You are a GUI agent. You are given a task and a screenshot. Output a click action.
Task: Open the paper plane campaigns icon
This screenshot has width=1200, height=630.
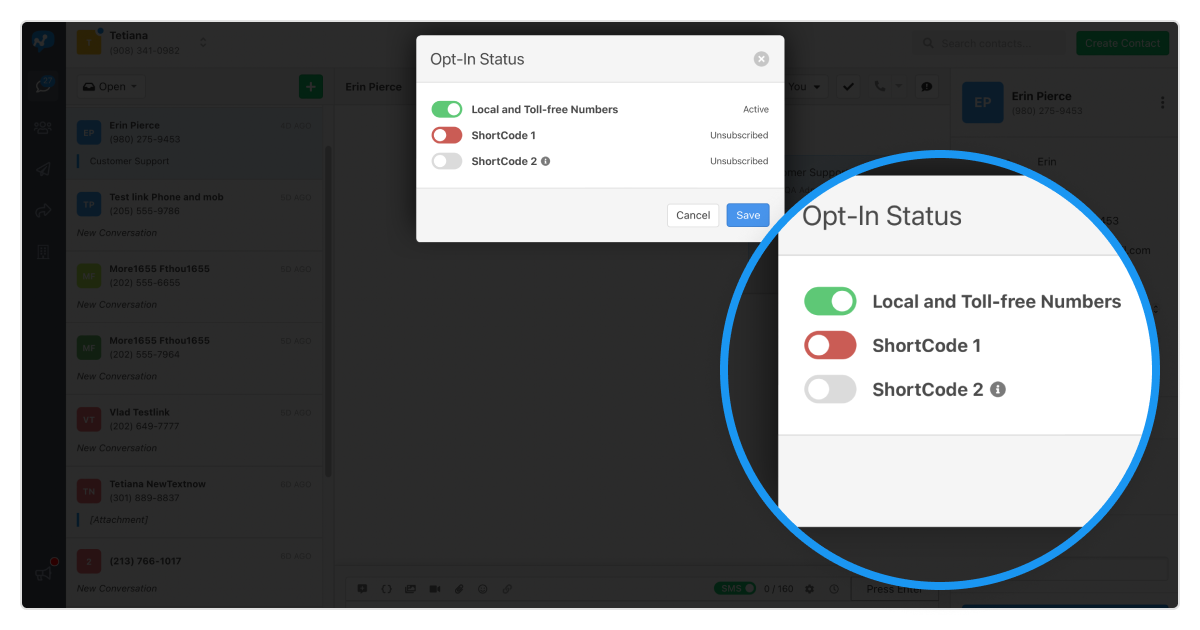point(43,169)
